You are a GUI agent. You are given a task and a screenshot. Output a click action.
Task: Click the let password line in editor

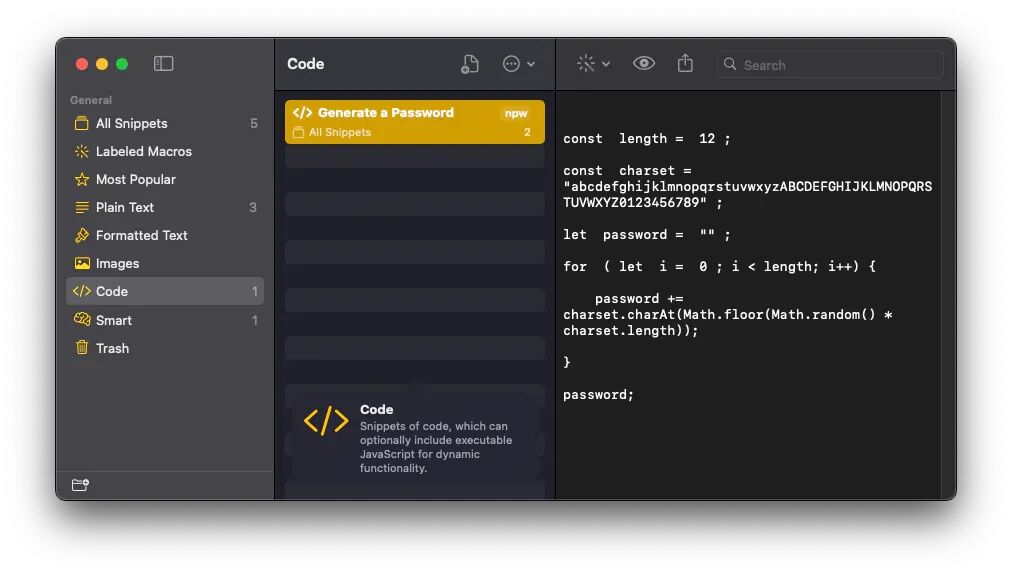(x=646, y=235)
